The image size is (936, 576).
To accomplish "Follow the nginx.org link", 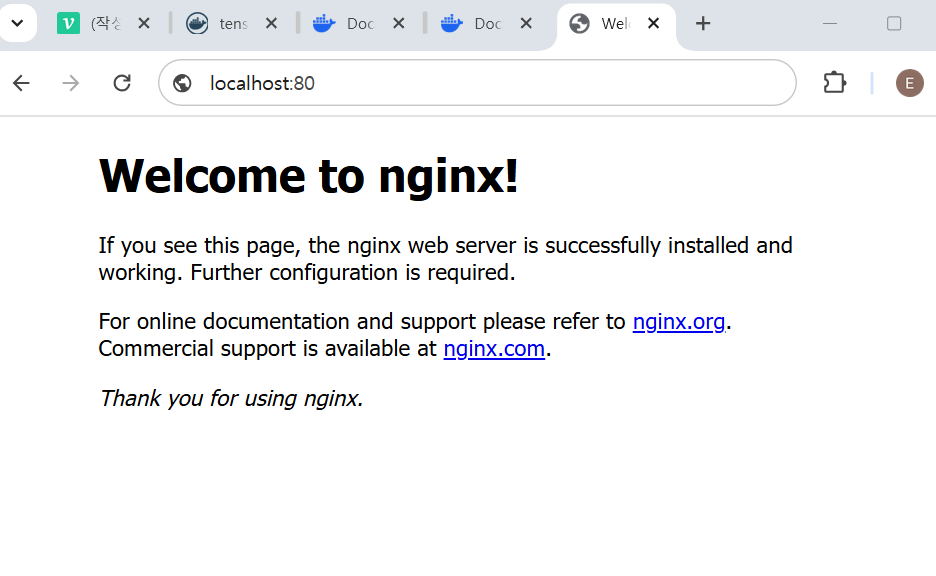I will coord(679,322).
